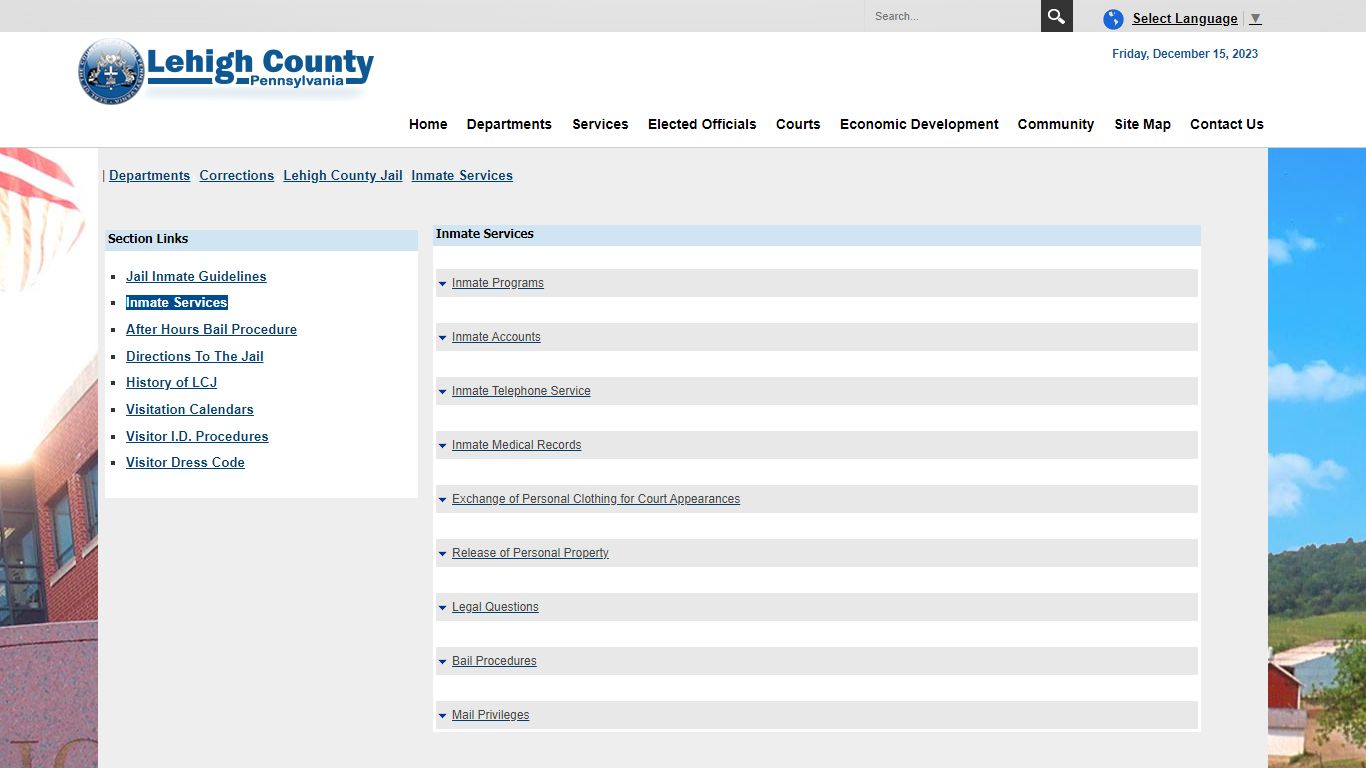Open Visitation Calendars link
This screenshot has width=1366, height=768.
(190, 409)
